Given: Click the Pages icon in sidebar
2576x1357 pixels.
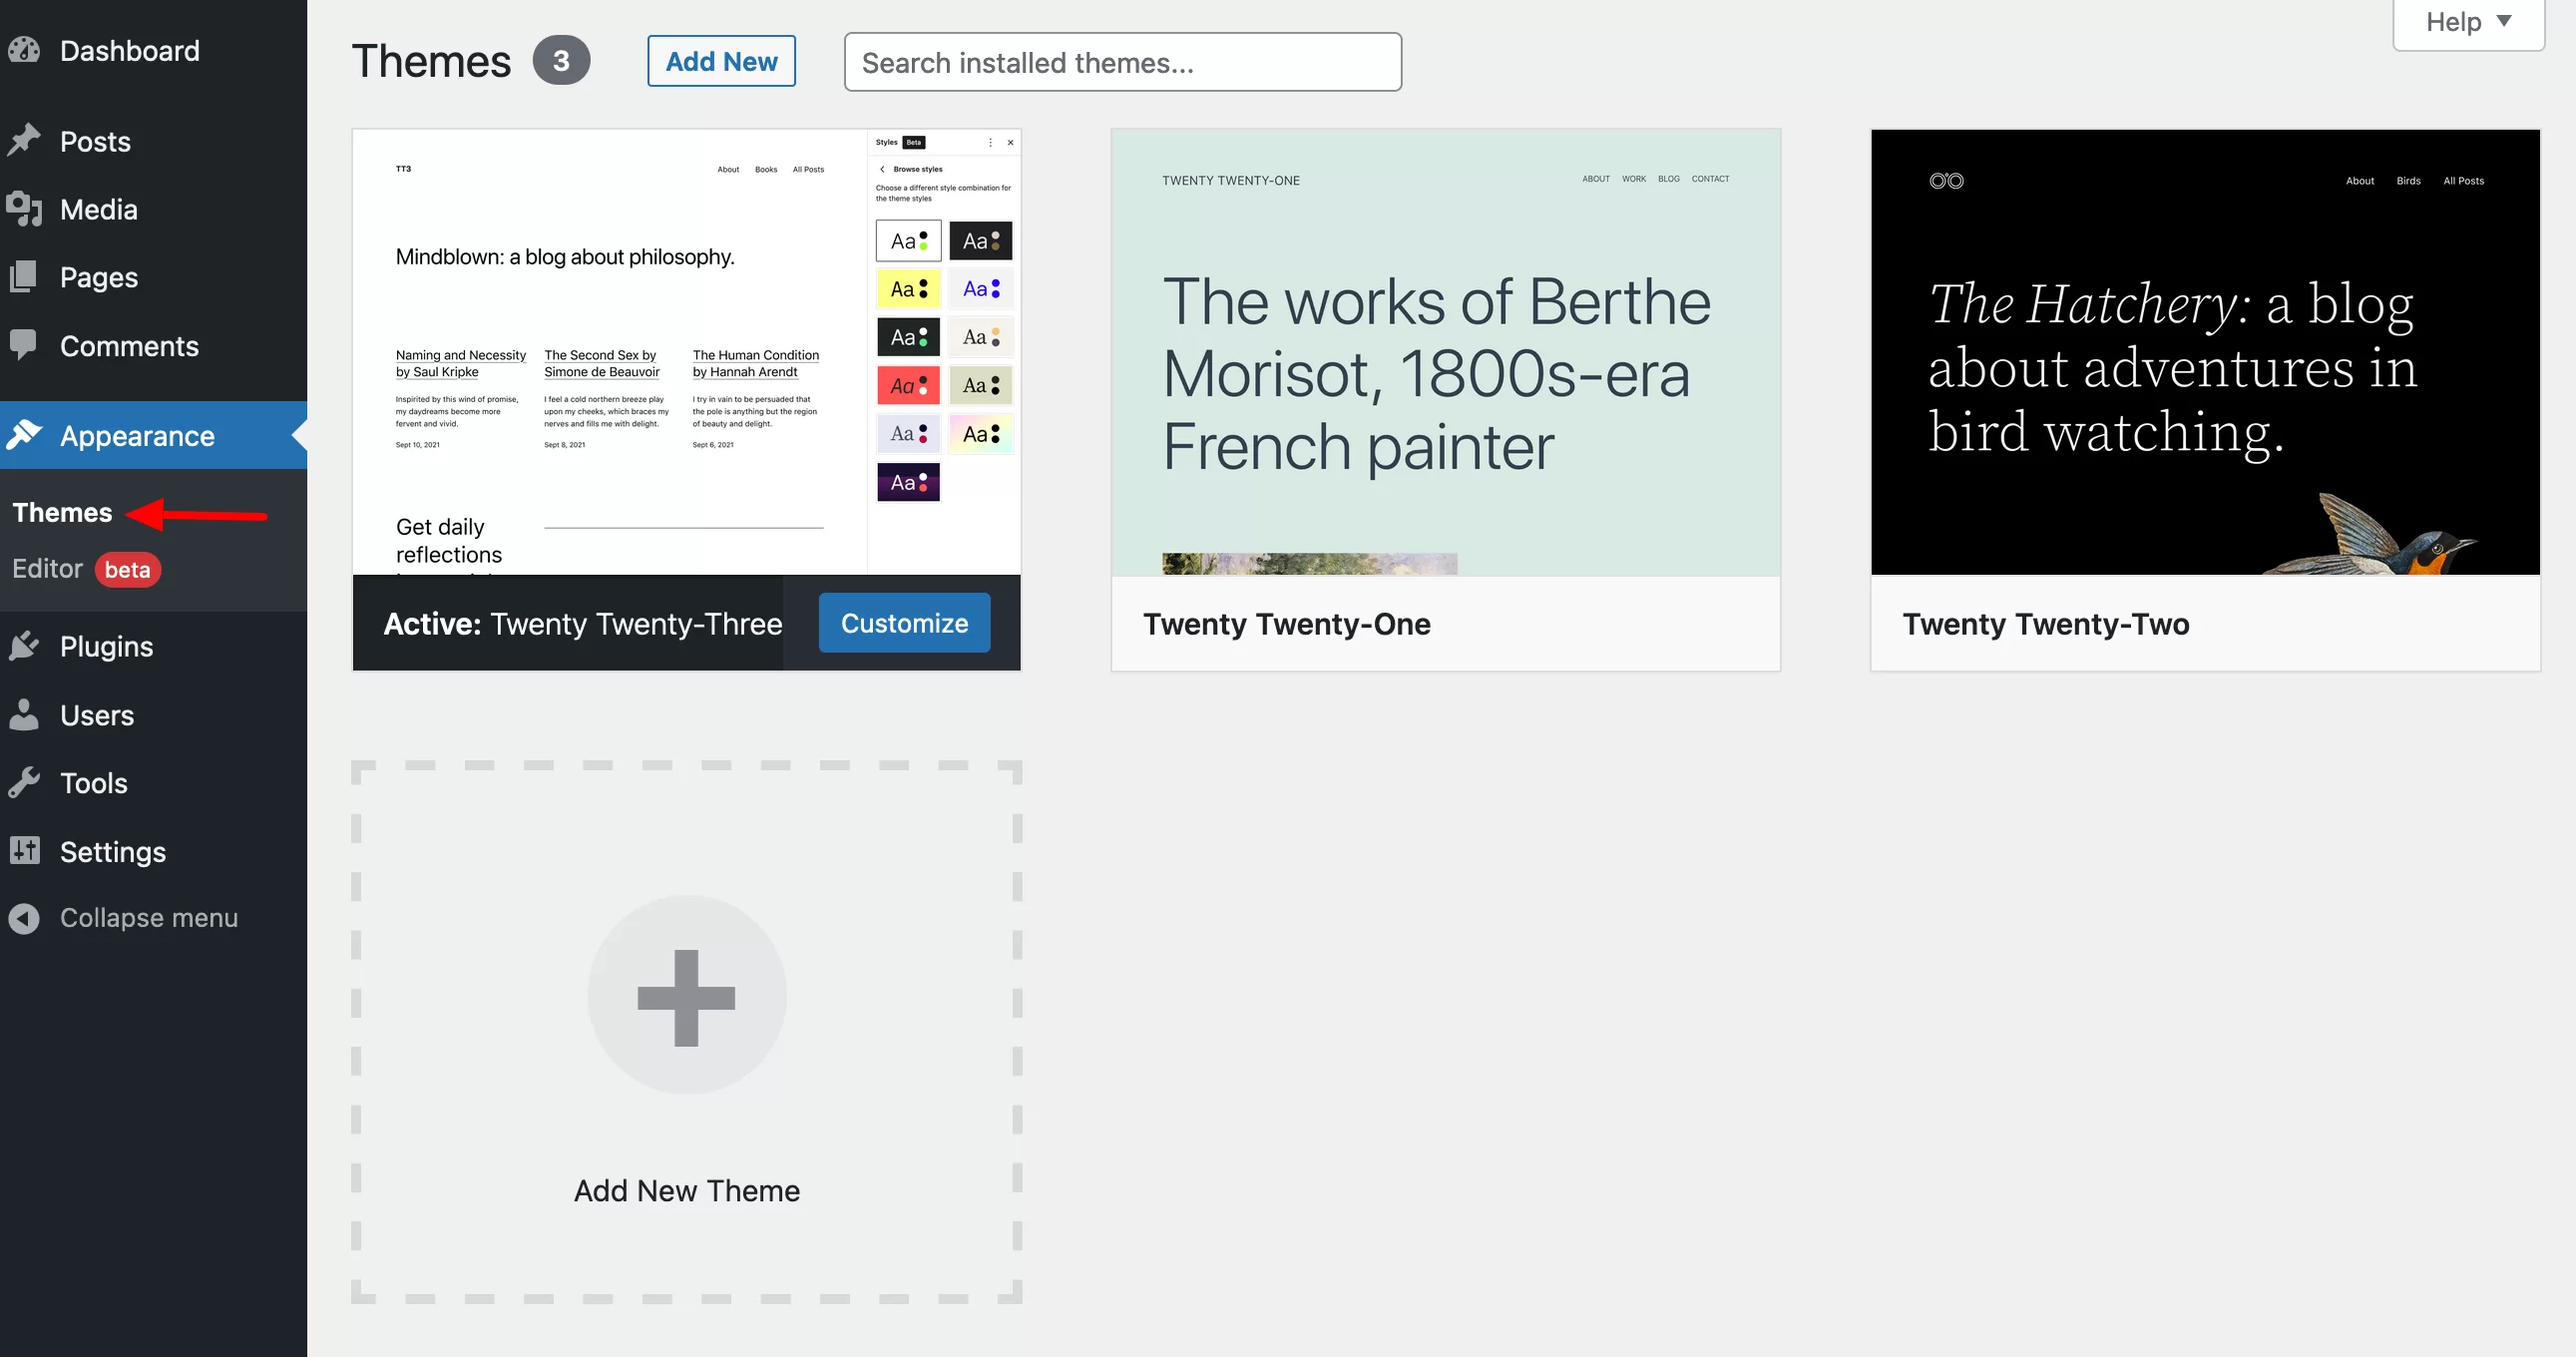Looking at the screenshot, I should 24,277.
